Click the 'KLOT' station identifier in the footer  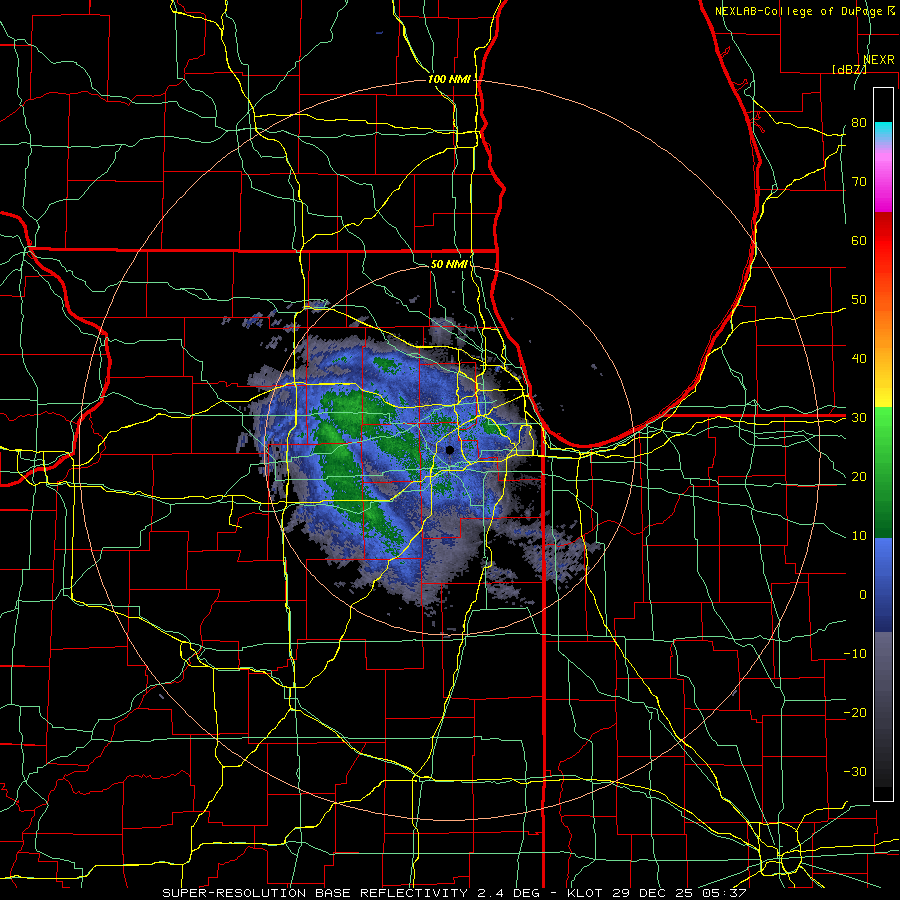point(584,893)
